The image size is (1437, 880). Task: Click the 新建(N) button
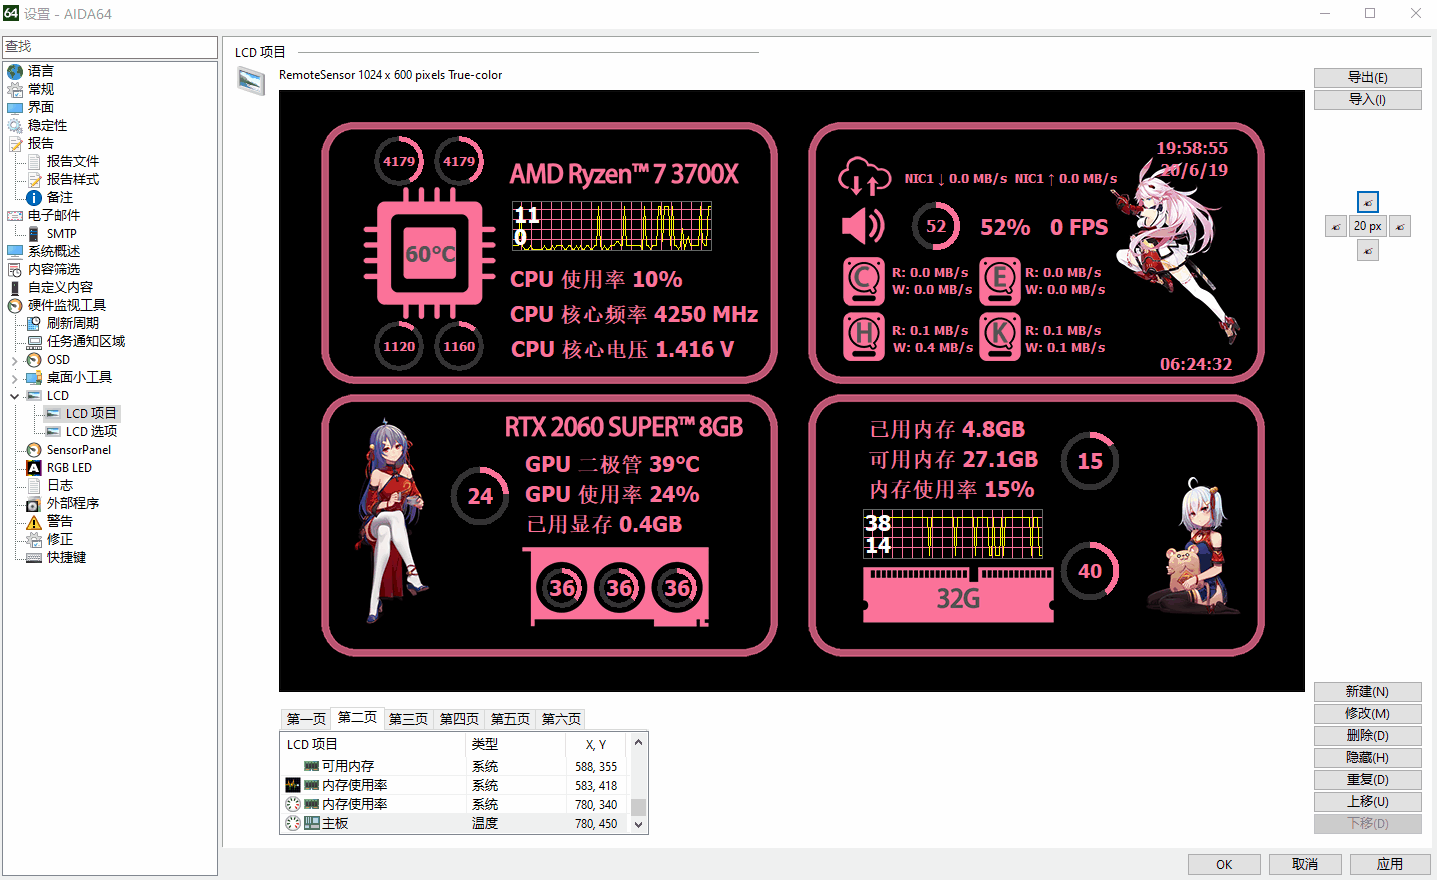point(1367,692)
